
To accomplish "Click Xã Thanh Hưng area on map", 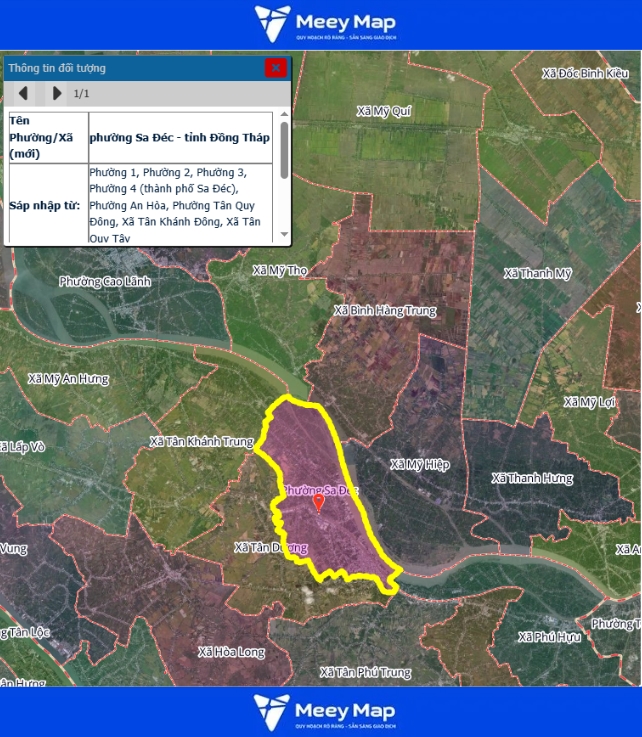I will 532,479.
